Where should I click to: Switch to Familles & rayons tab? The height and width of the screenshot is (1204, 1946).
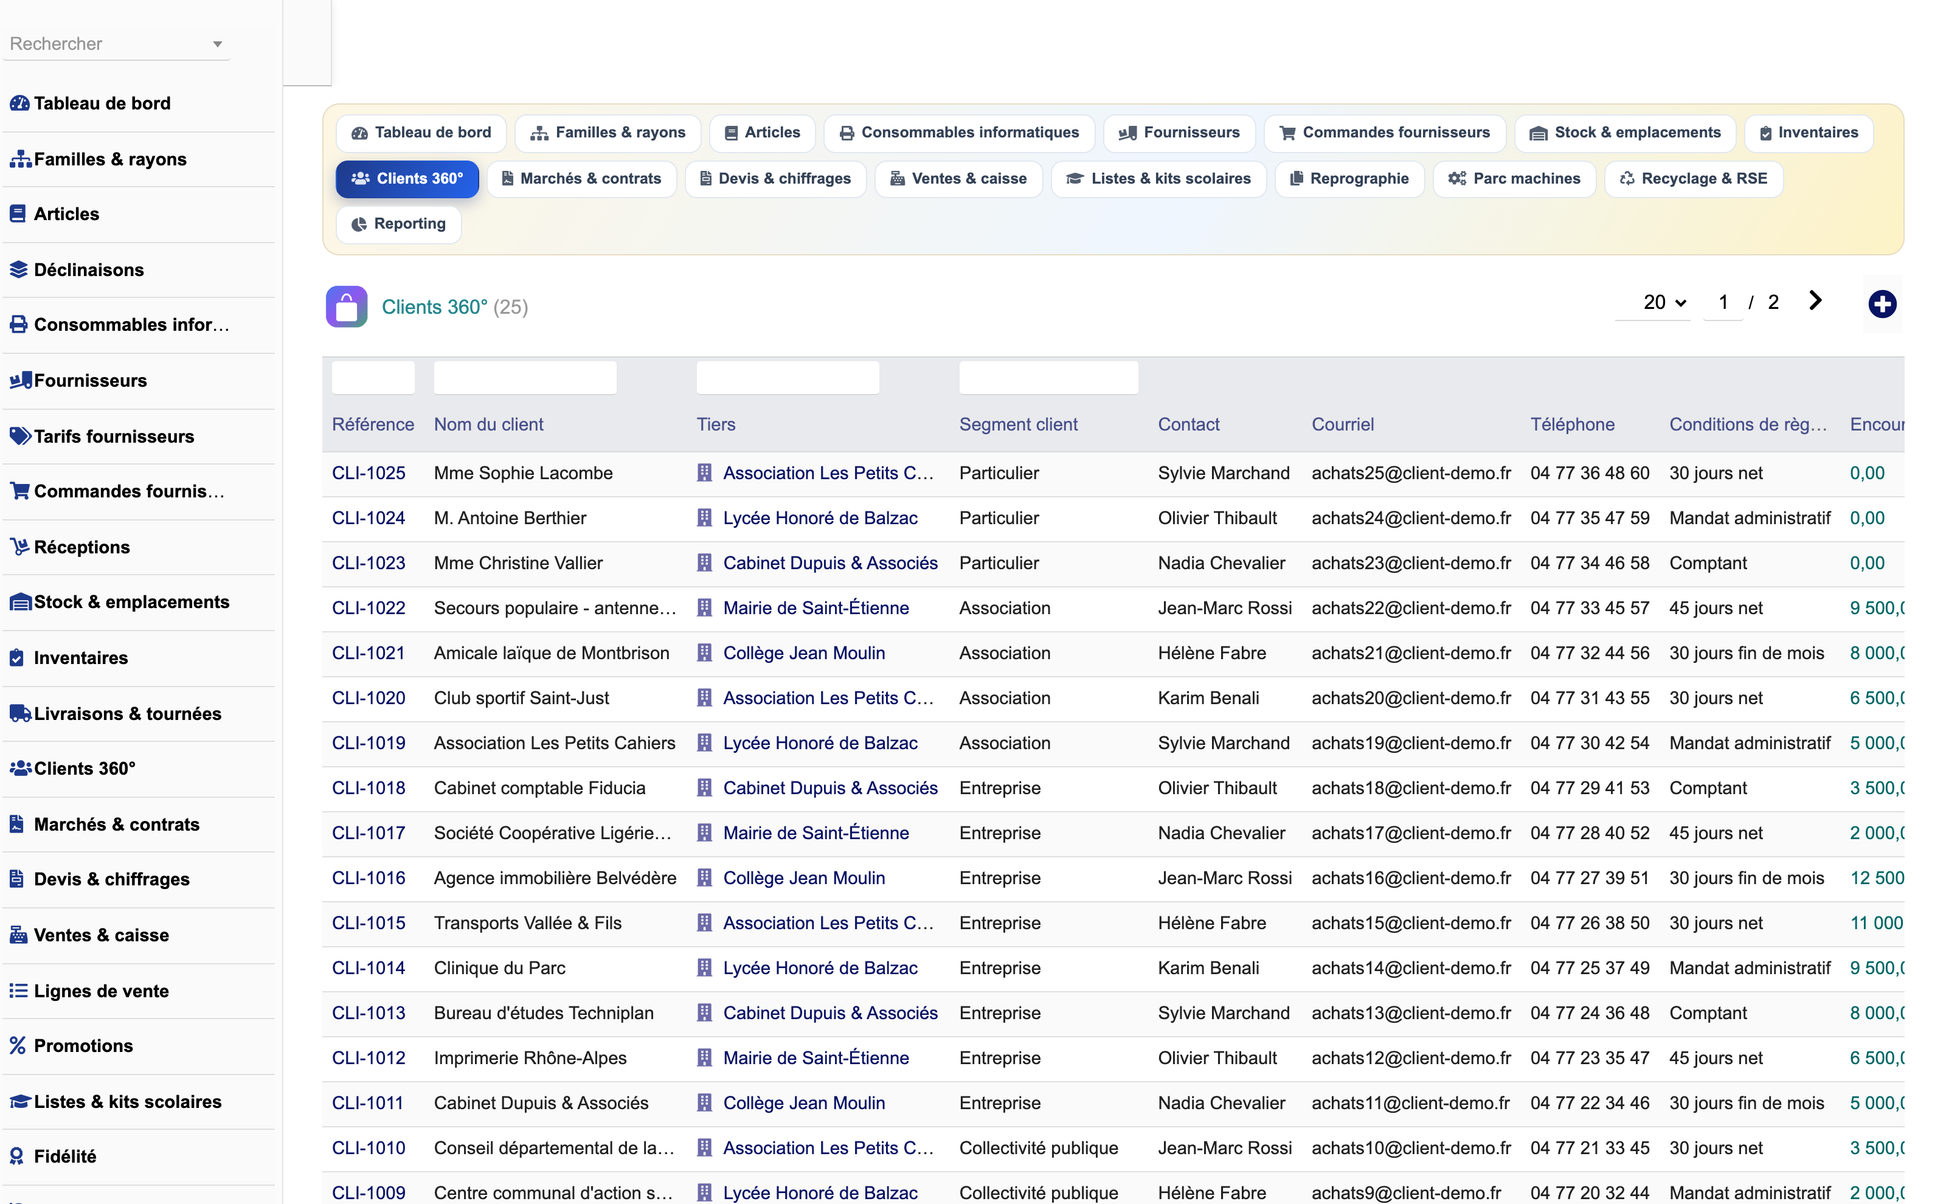[x=608, y=133]
